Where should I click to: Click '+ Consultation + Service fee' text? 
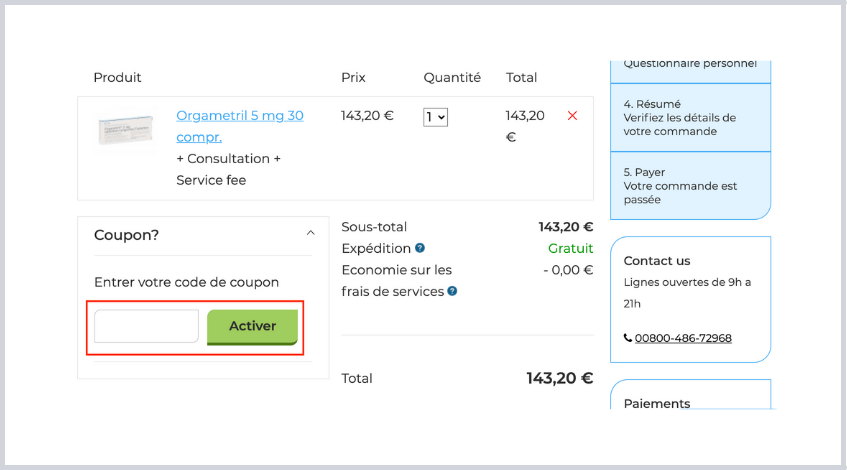click(x=228, y=169)
